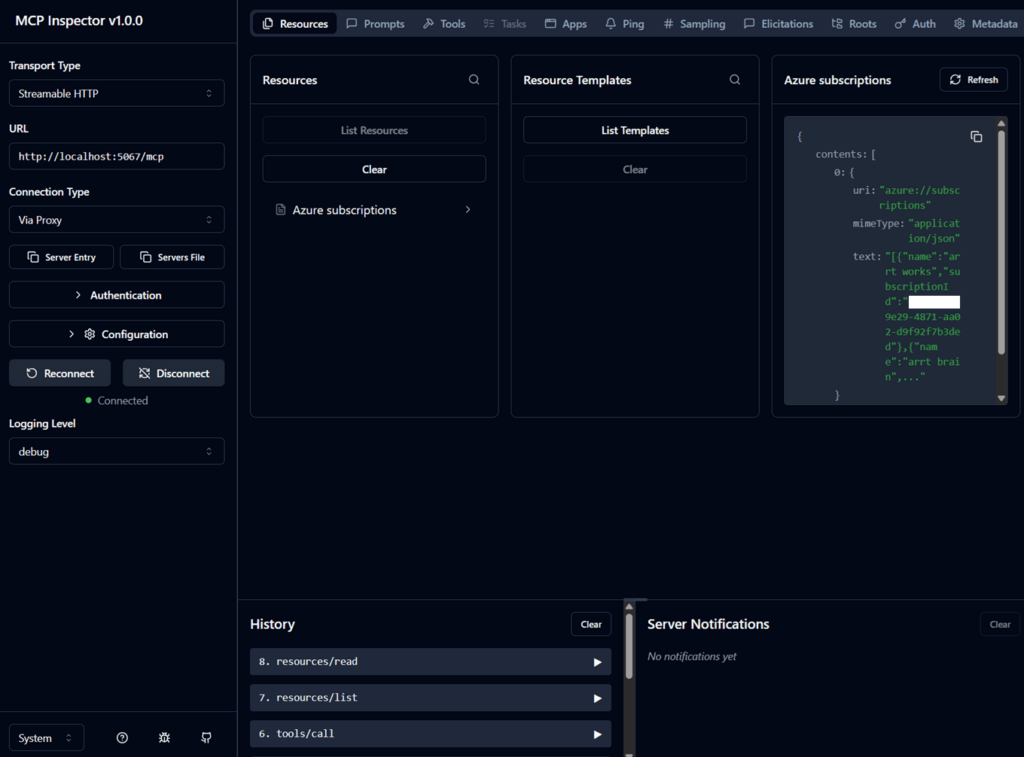Click the Connected status indicator
The image size is (1024, 757).
tap(116, 400)
